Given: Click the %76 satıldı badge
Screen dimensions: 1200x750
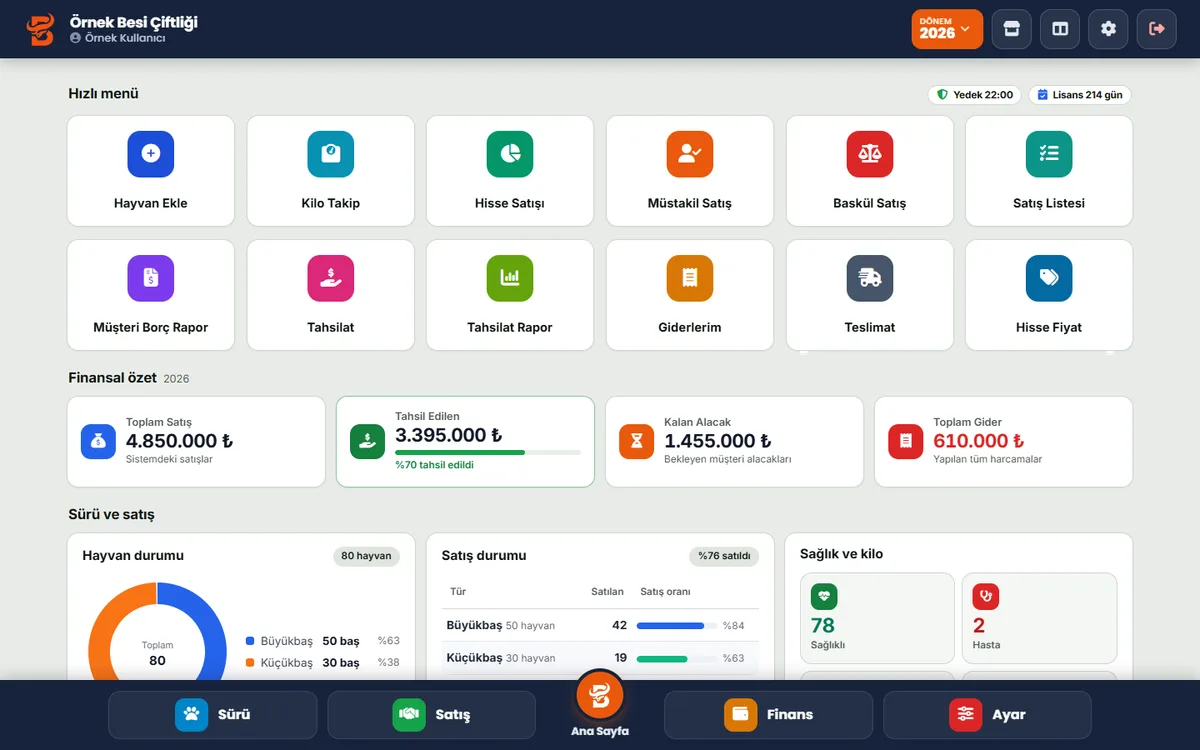Looking at the screenshot, I should [x=724, y=556].
